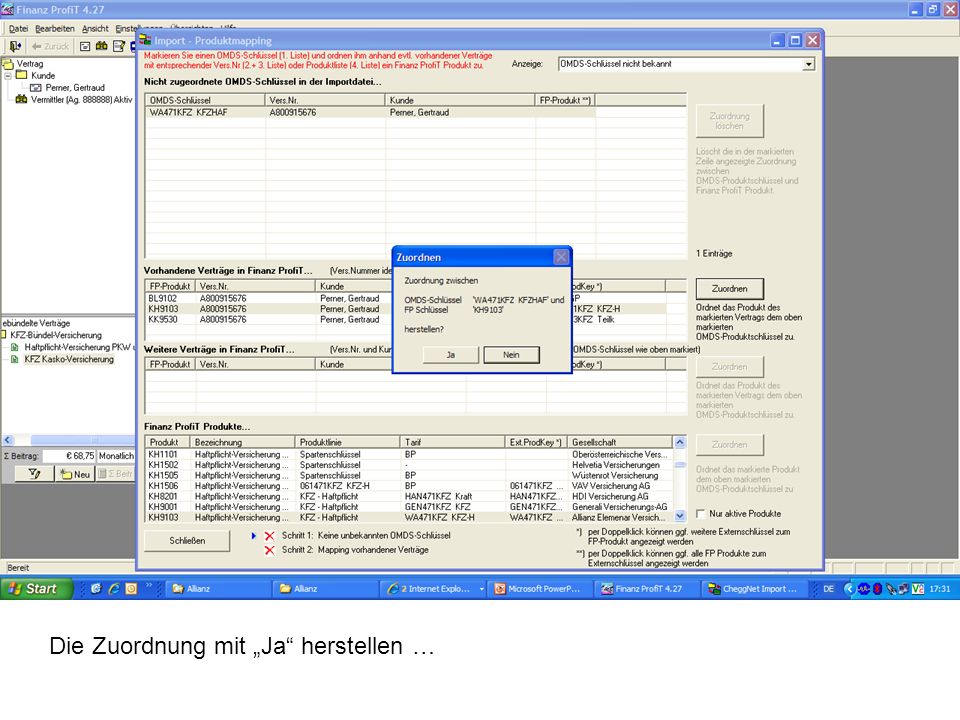
Task: Select Haftpflicht-Versicherung PKW tree entry
Action: click(77, 347)
